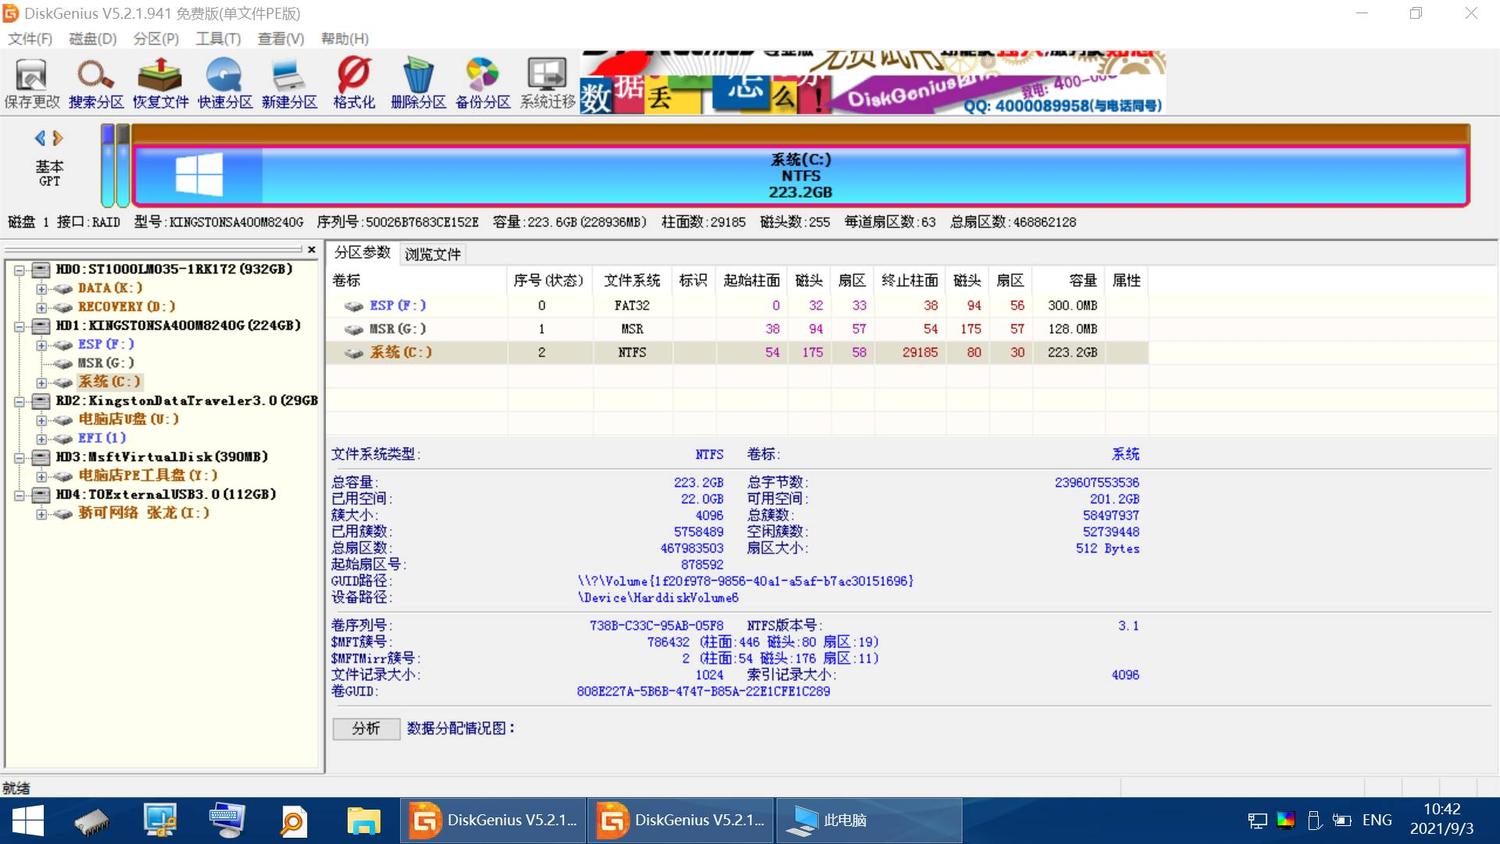
Task: Go to previous disk with left arrow
Action: click(40, 138)
